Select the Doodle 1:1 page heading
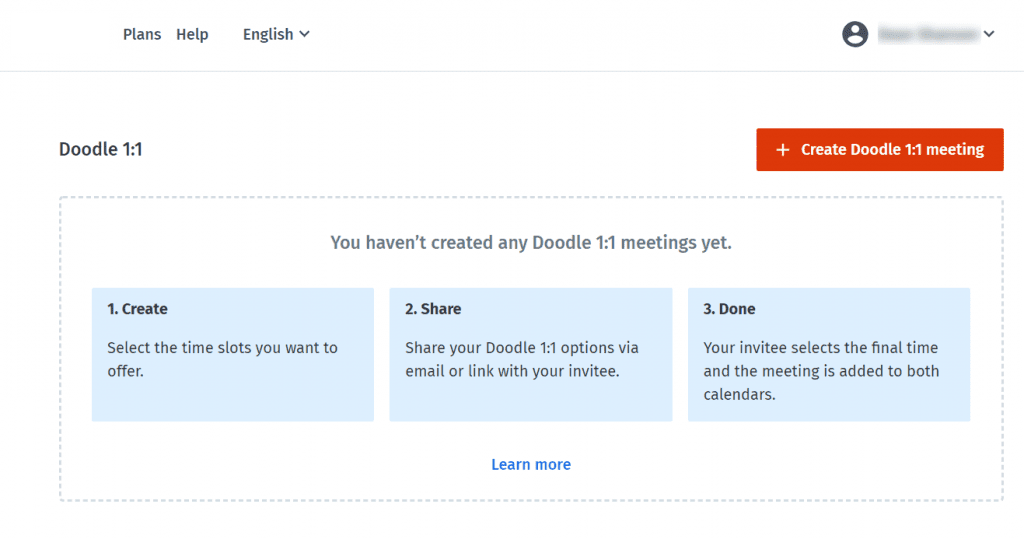Image resolution: width=1024 pixels, height=539 pixels. tap(101, 150)
